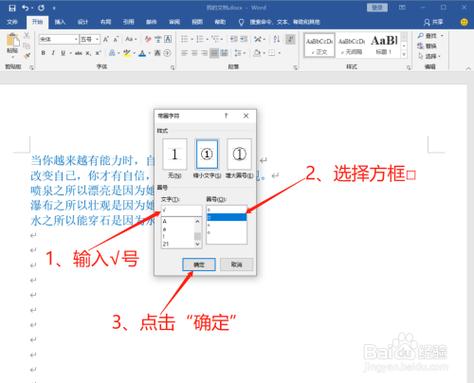Click the Paste clipboard icon

coord(13,41)
